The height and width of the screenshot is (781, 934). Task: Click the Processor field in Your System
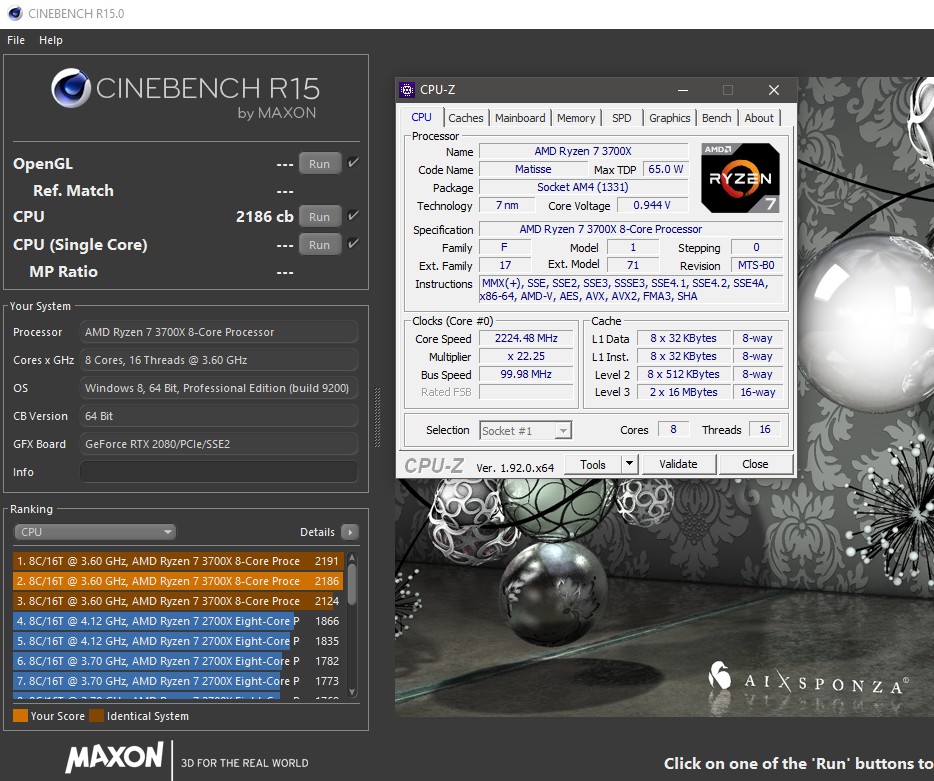tap(219, 332)
